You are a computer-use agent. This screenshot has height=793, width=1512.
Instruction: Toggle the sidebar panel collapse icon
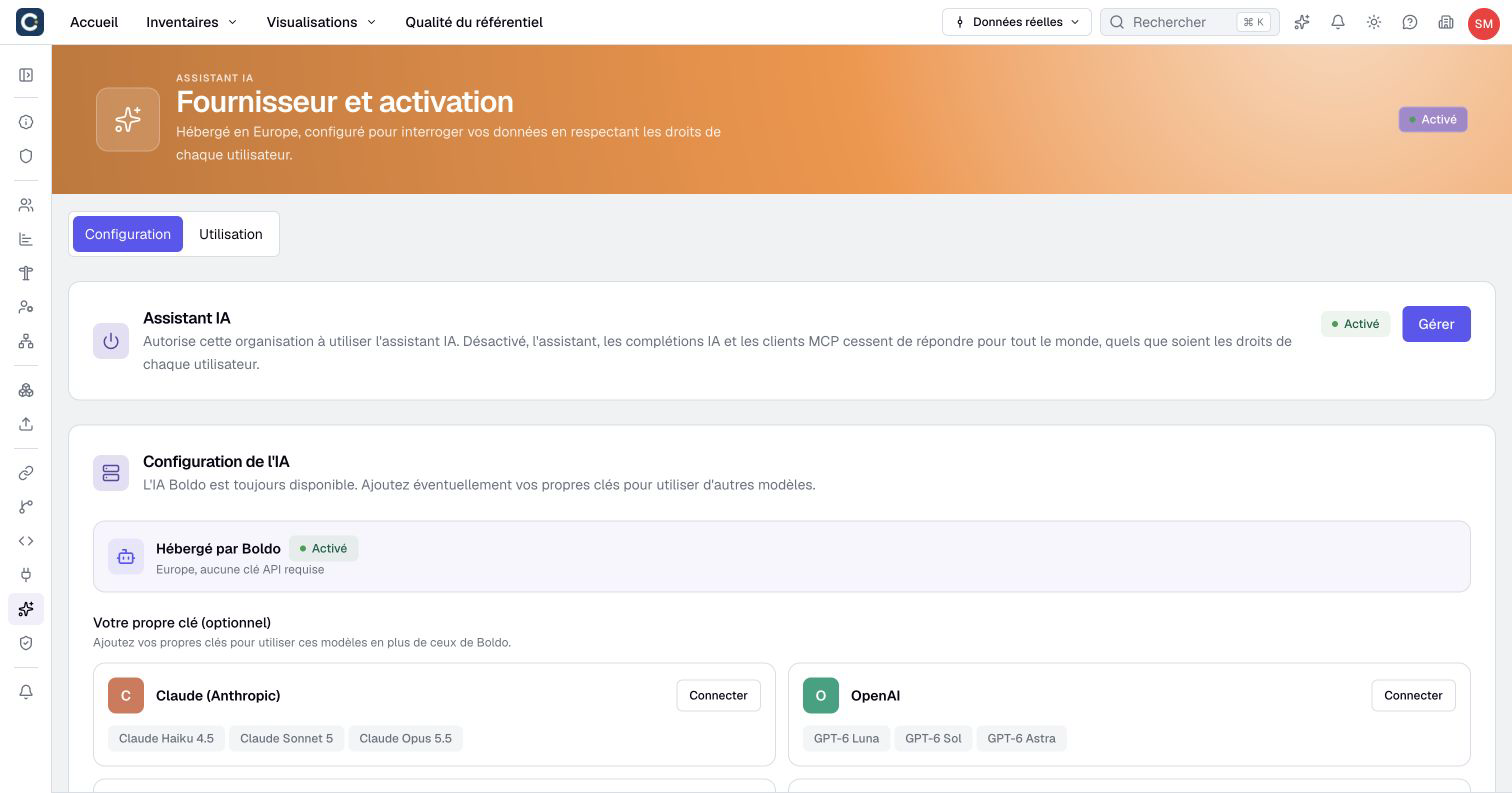tap(26, 75)
